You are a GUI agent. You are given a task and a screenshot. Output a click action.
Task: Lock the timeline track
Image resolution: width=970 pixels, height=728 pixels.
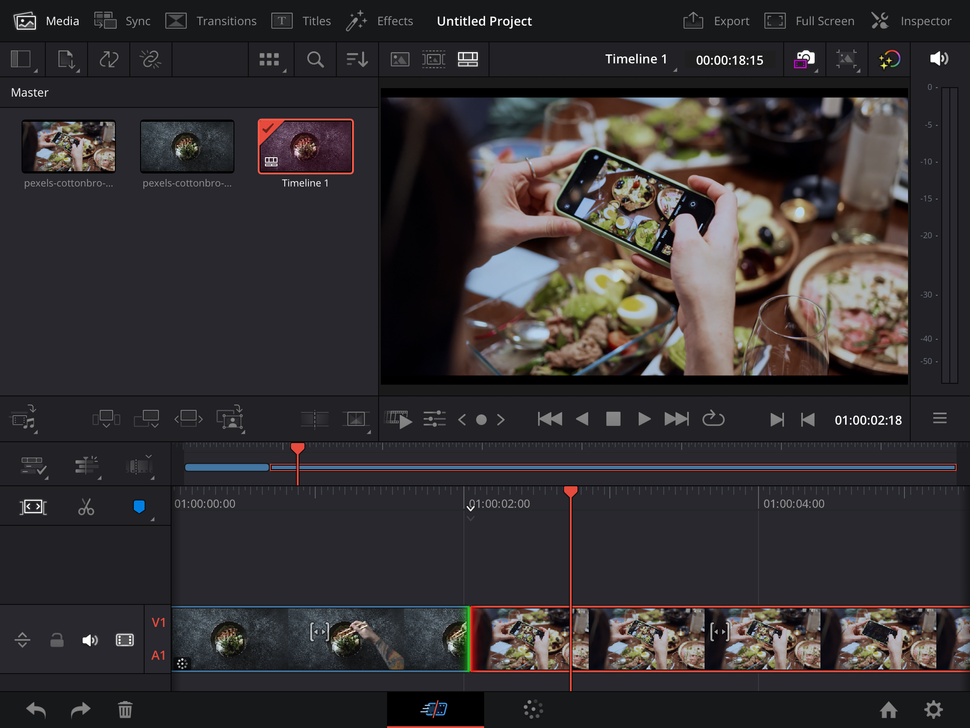[x=56, y=639]
